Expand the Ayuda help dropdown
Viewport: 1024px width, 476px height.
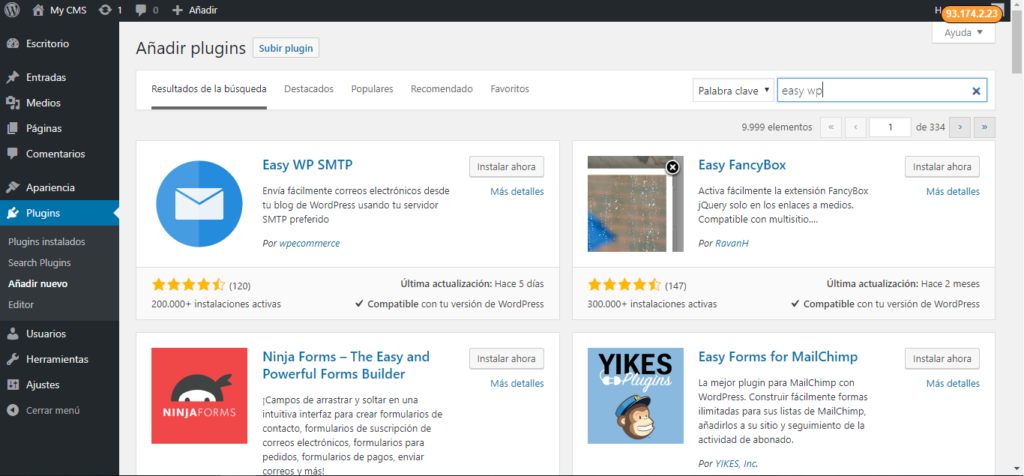click(x=964, y=33)
